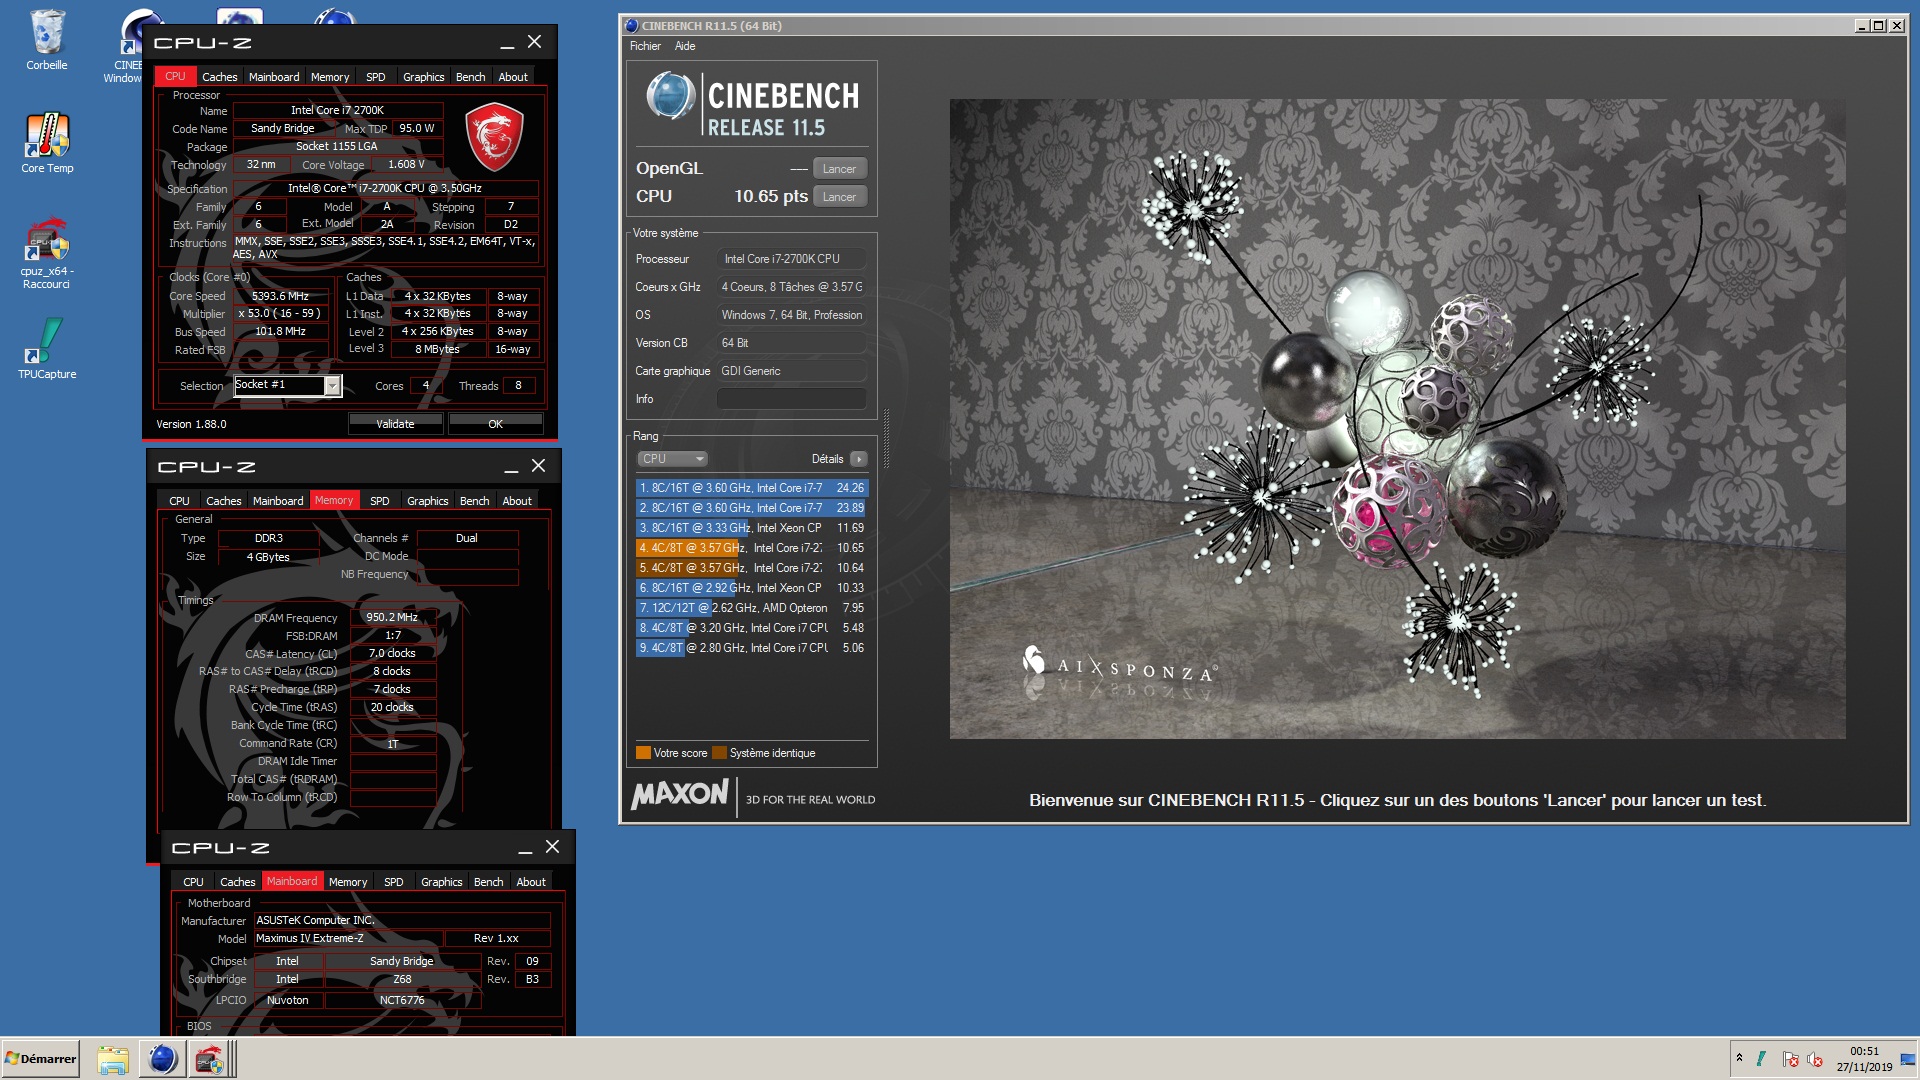
Task: Select the SPD tab in the Processor CPU-Z window
Action: (x=376, y=77)
